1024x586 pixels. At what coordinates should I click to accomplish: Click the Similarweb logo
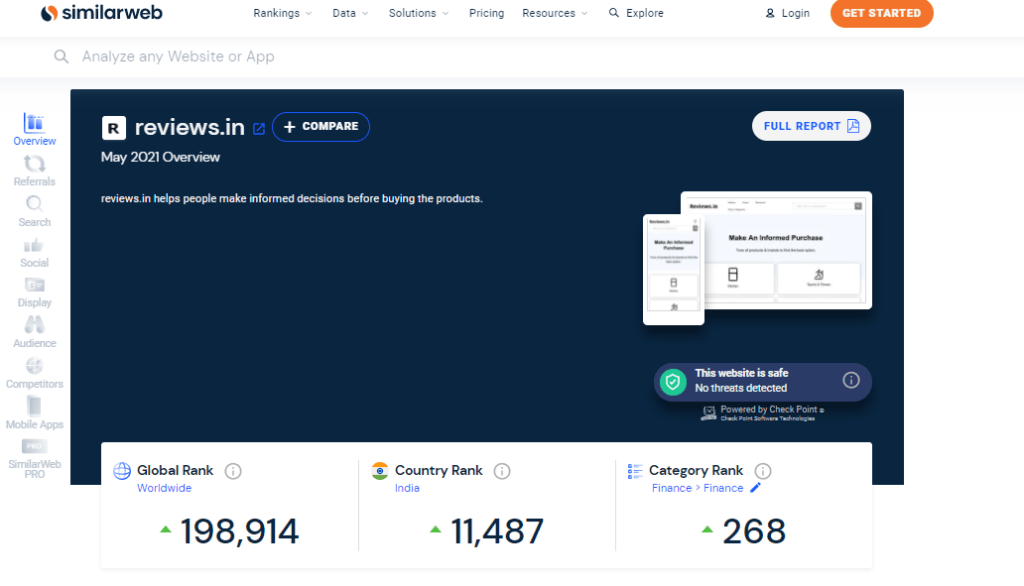click(x=101, y=13)
